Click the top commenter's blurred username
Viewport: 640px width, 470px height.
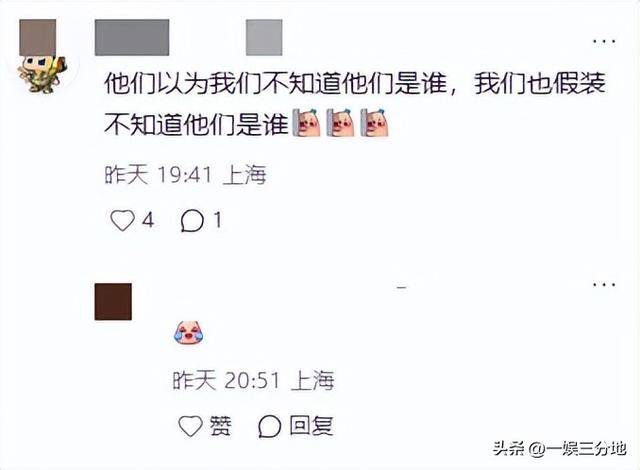click(x=132, y=37)
